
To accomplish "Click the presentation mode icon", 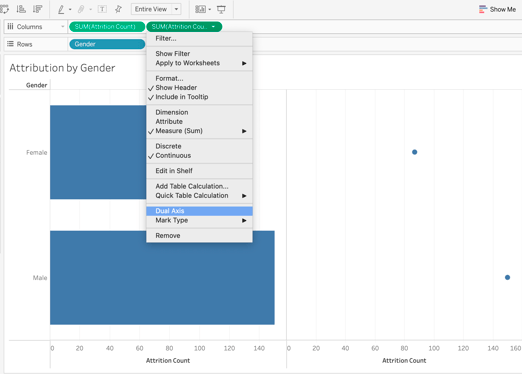I will (221, 10).
